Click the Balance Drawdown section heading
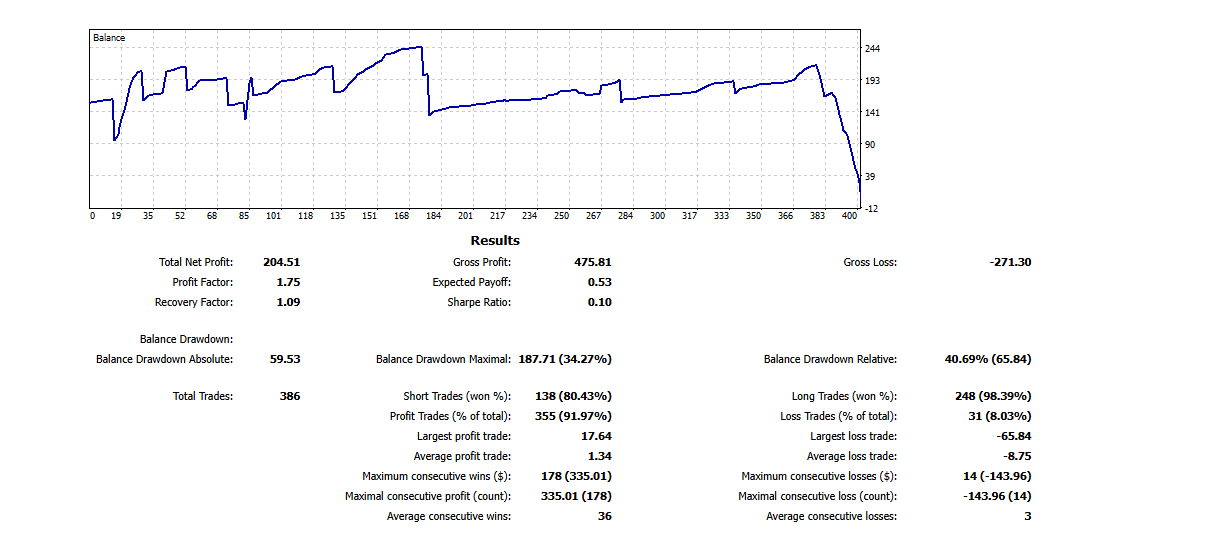The height and width of the screenshot is (534, 1206). coord(187,340)
